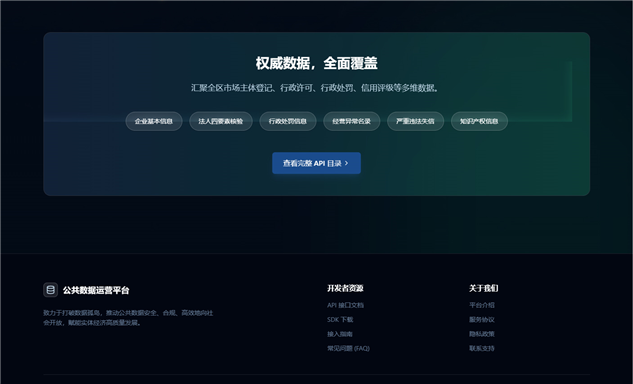Open the 常见问题 (FAQ) link
The height and width of the screenshot is (384, 633).
(348, 348)
